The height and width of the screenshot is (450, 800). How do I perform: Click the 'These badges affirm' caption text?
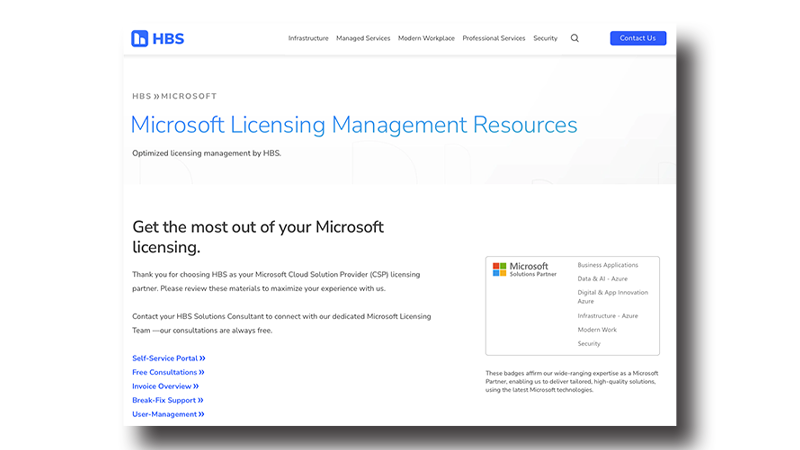(572, 382)
